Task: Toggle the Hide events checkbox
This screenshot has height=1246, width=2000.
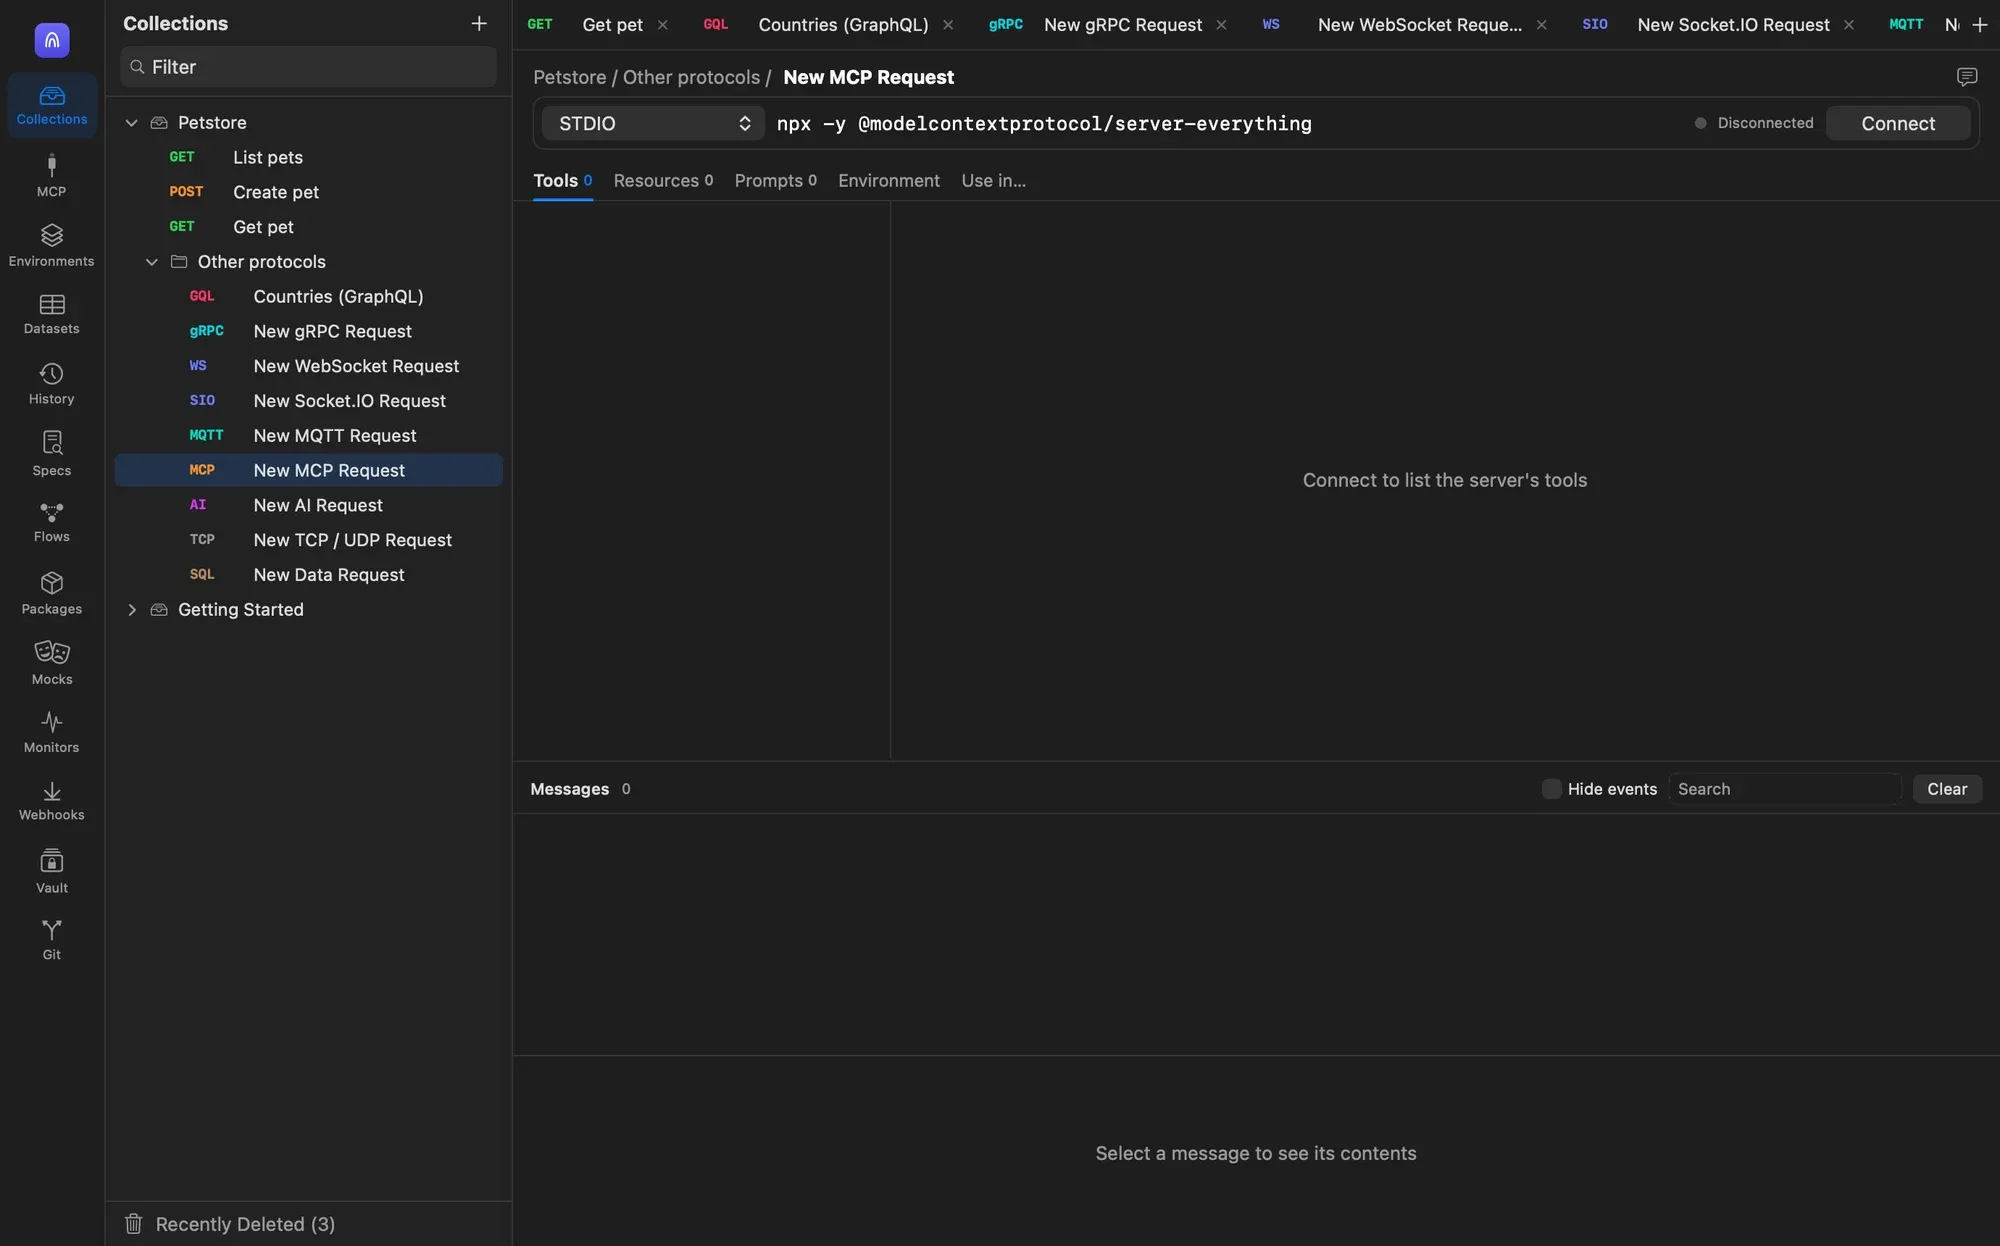Action: click(1551, 789)
